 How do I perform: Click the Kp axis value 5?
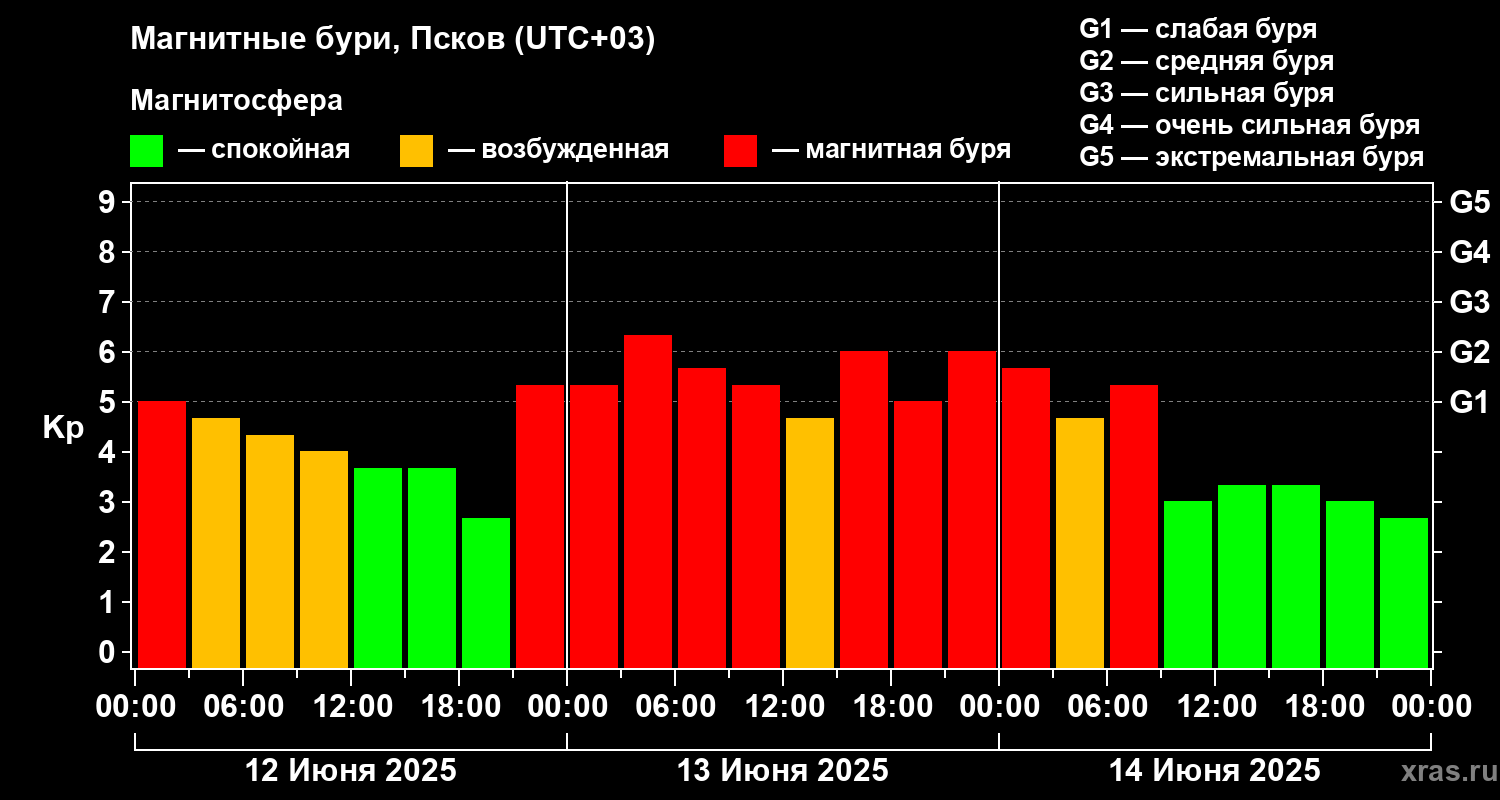[x=109, y=402]
